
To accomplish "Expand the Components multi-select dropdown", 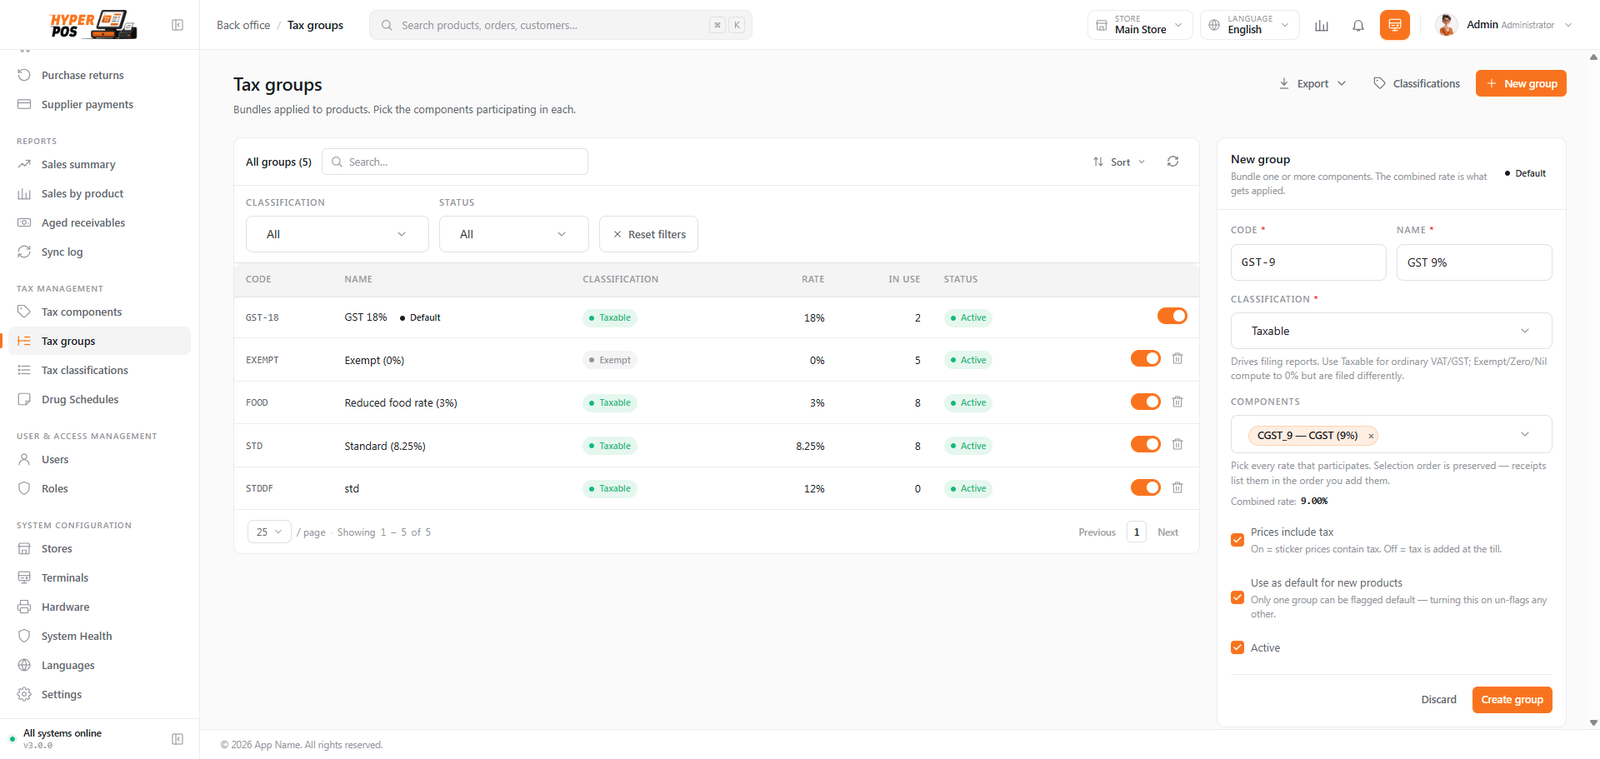I will (1525, 435).
